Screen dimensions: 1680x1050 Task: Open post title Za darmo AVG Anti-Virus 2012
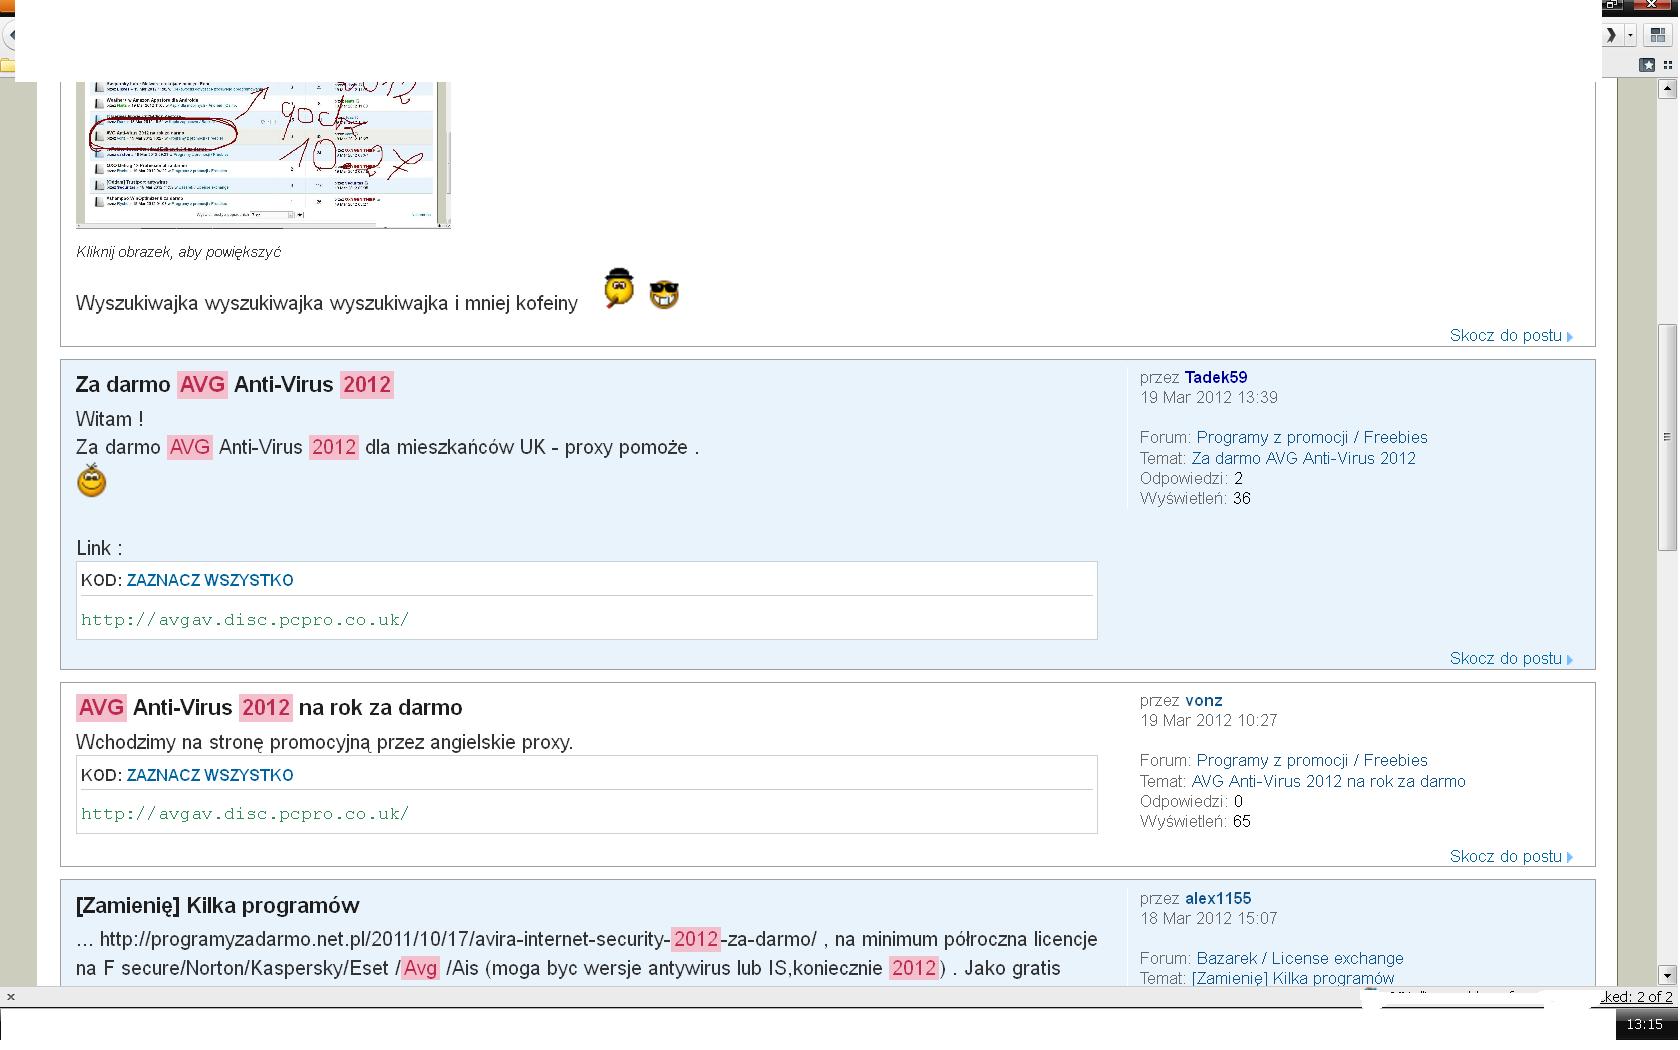(235, 385)
